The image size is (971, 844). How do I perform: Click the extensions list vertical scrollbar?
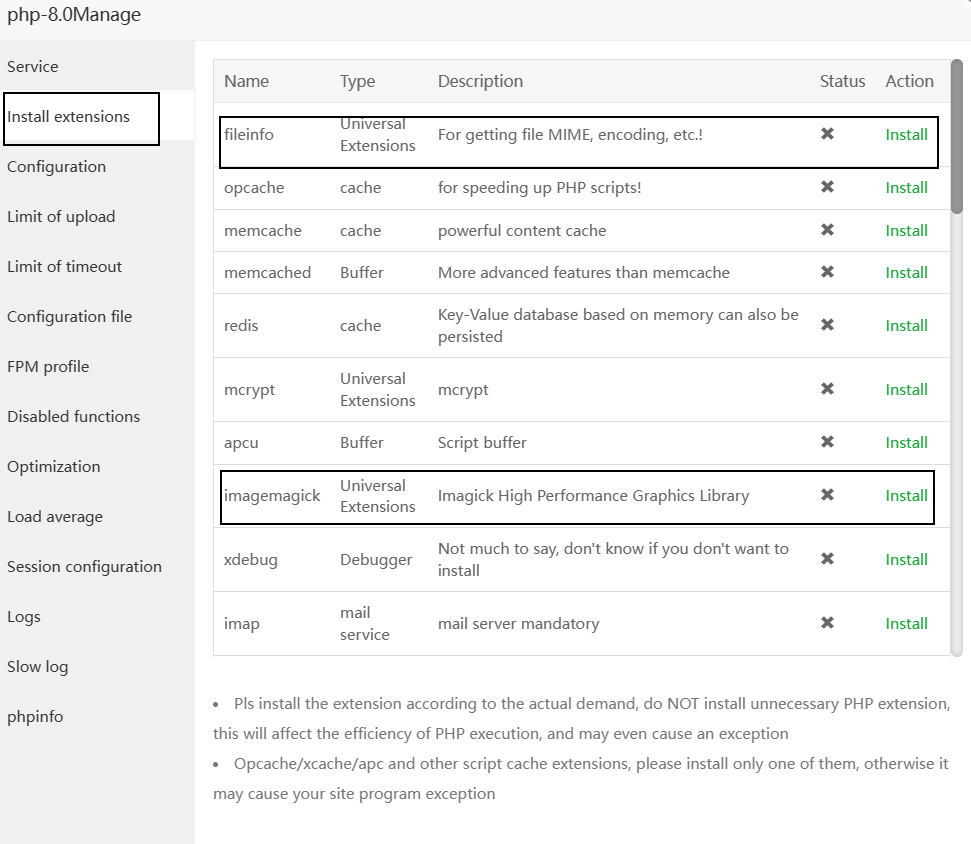click(957, 140)
